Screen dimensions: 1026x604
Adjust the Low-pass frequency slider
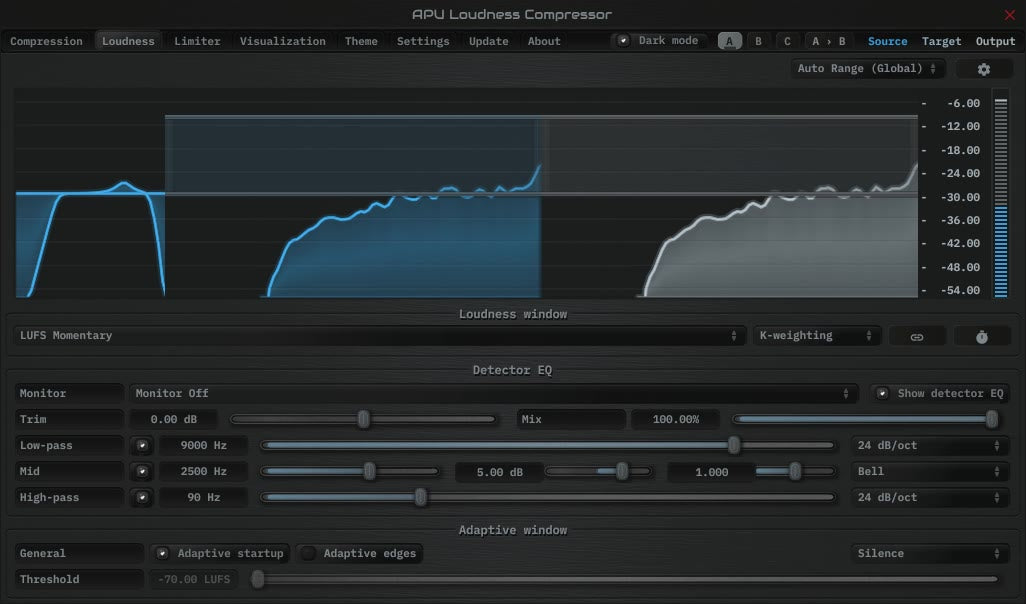click(547, 446)
